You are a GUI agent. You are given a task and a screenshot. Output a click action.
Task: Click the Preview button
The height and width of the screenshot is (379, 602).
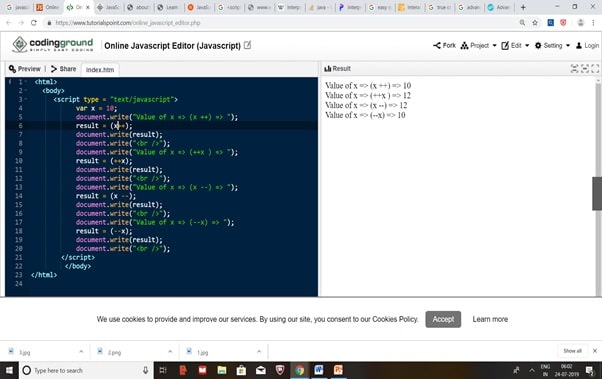(x=25, y=69)
